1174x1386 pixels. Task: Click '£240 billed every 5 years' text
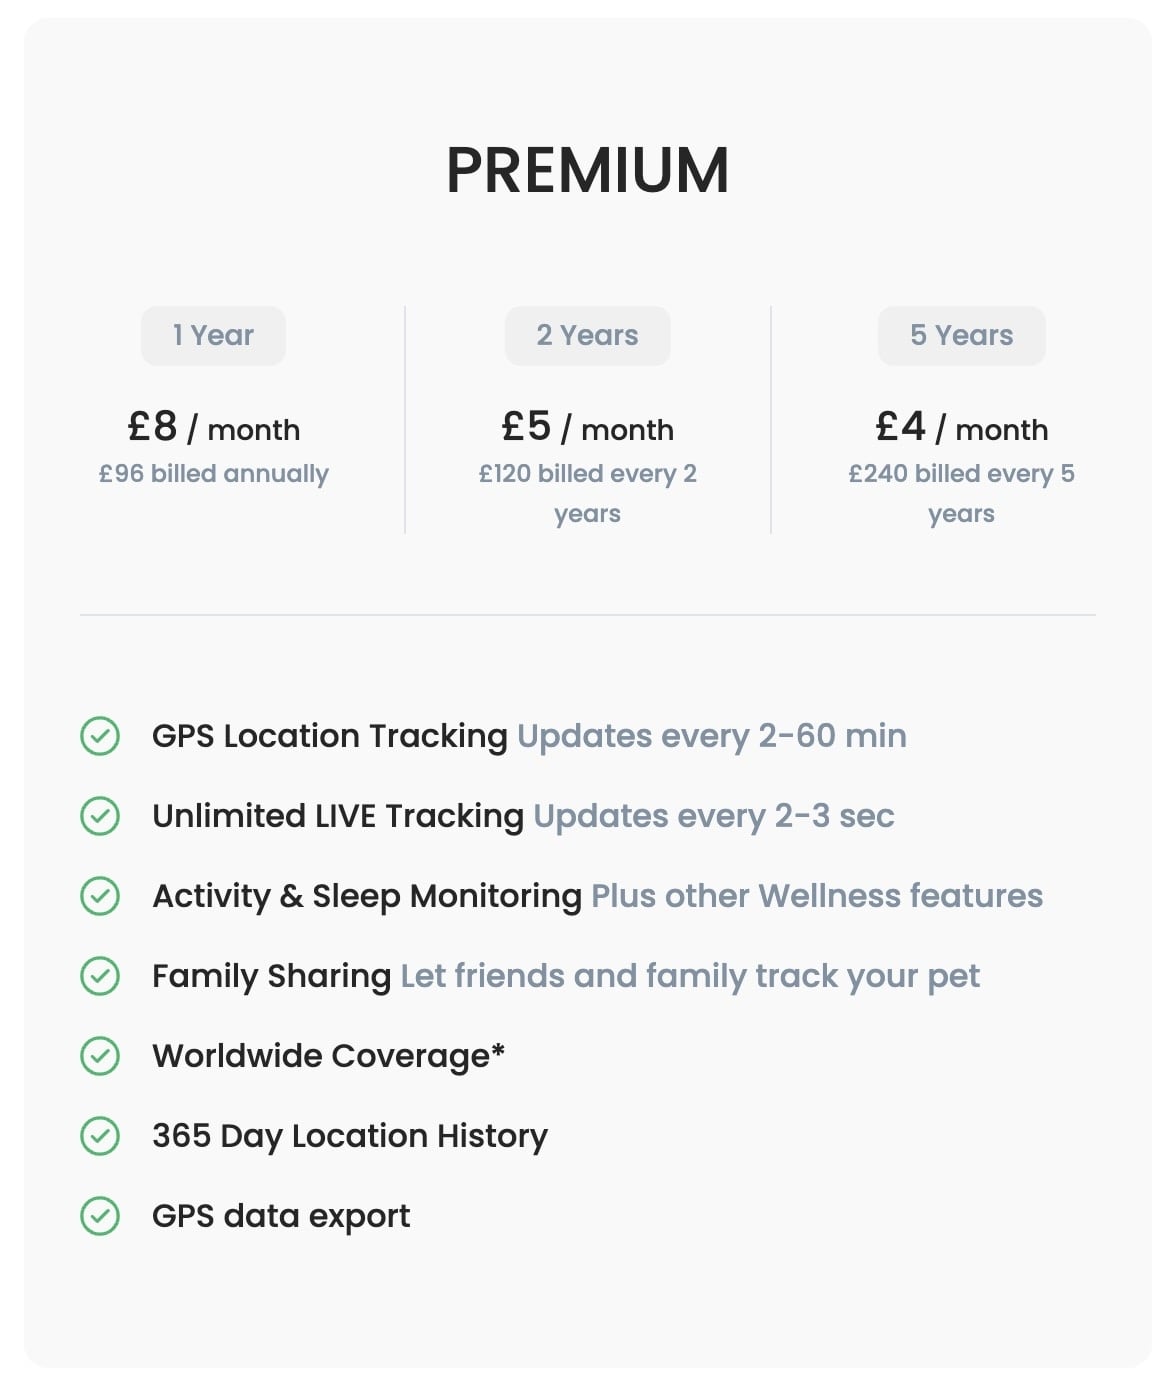[x=961, y=493]
